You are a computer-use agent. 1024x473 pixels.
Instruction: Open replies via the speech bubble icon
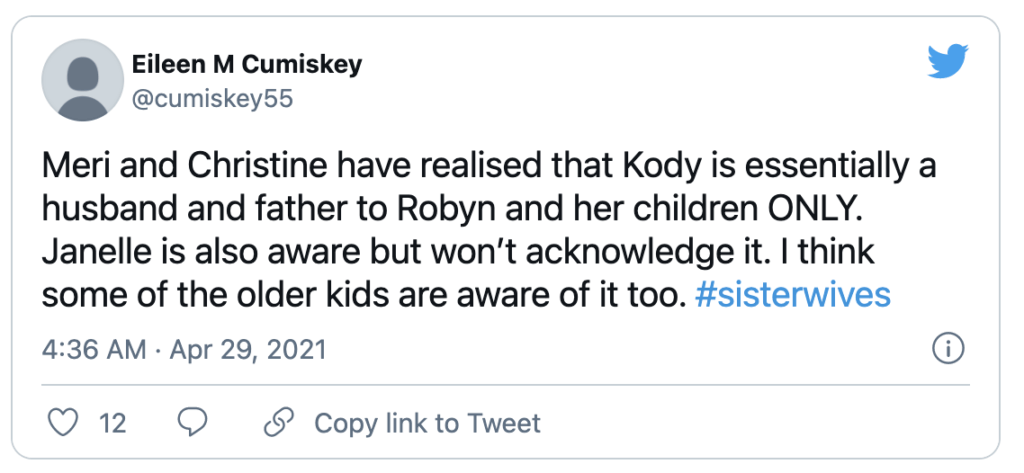[193, 423]
